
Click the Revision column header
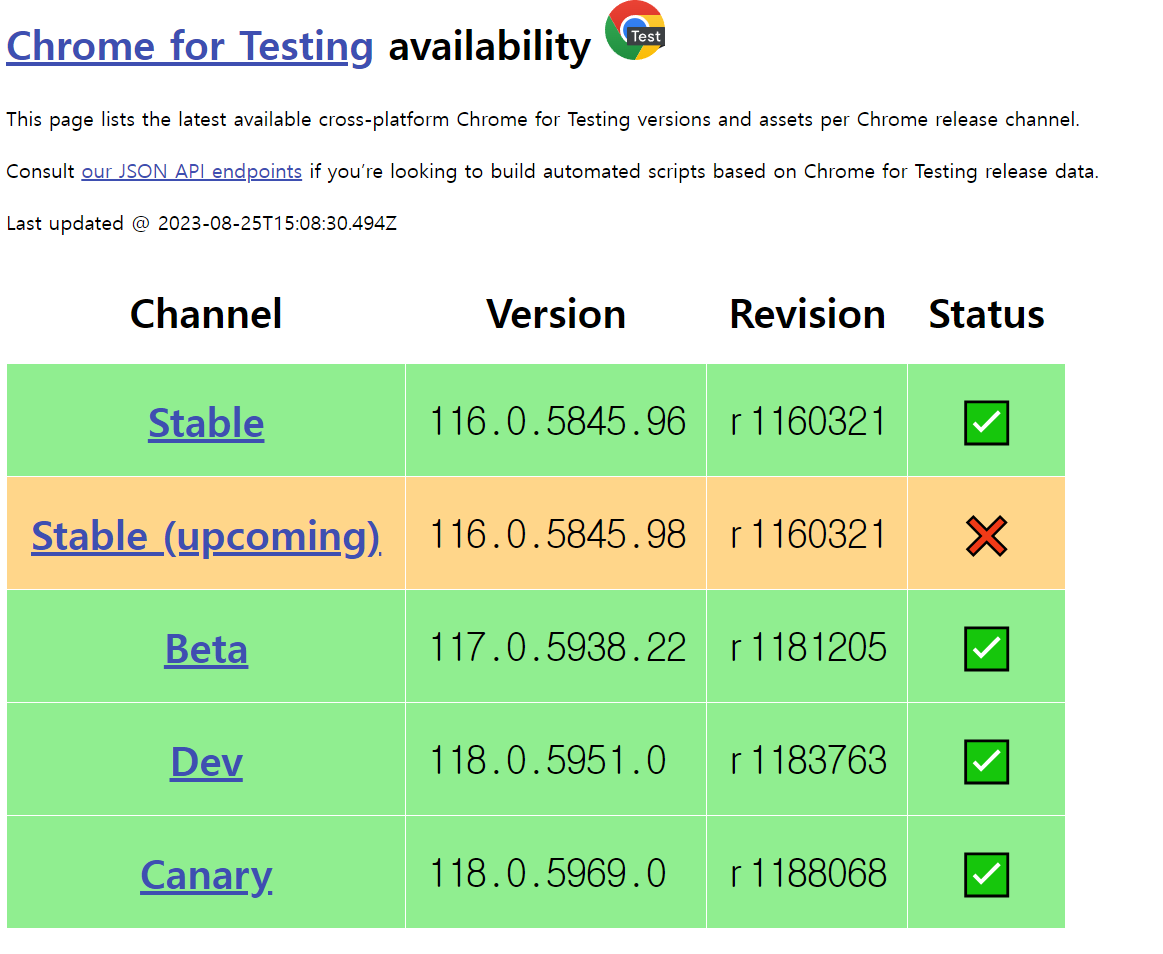point(808,314)
